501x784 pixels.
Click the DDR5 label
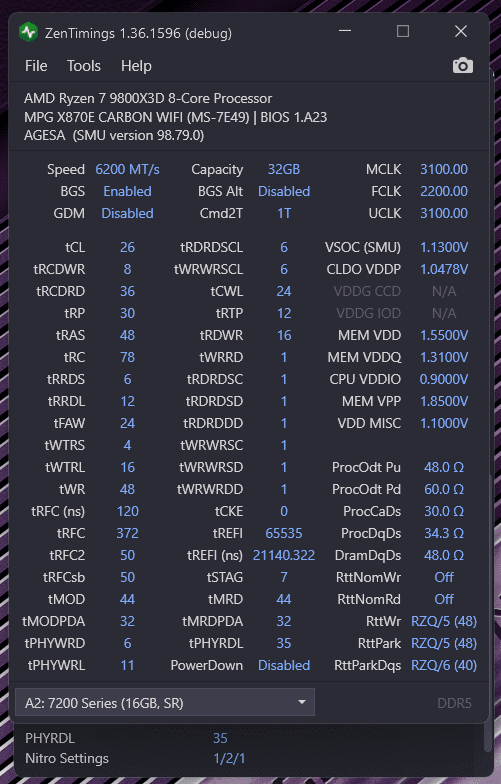pyautogui.click(x=454, y=704)
